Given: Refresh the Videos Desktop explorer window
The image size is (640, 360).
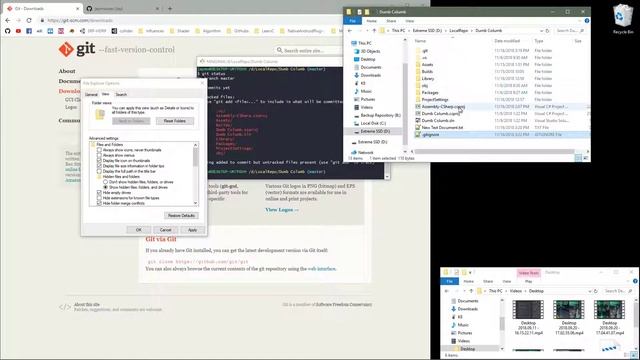Looking at the screenshot, I should [x=596, y=291].
